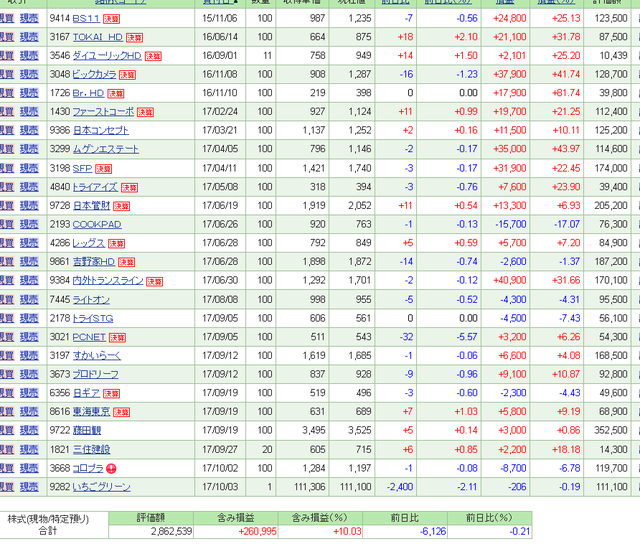640x544 pixels.
Task: Click the 決算 badge next to BS11
Action: pyautogui.click(x=111, y=19)
